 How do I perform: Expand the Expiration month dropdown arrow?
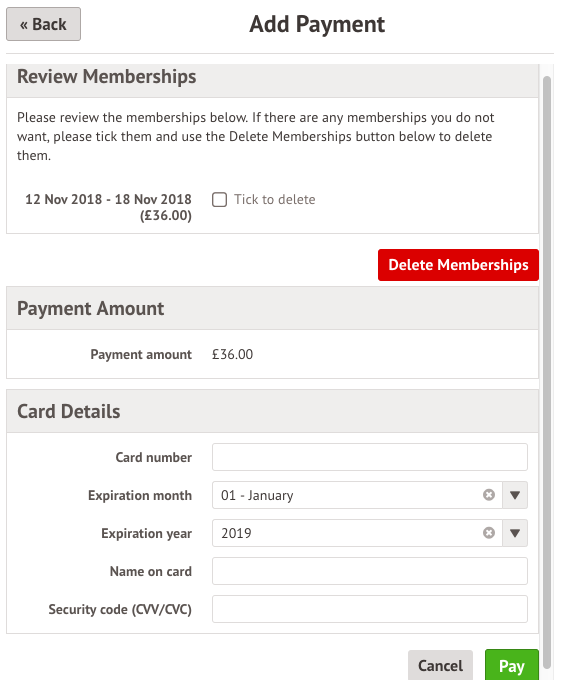point(515,495)
